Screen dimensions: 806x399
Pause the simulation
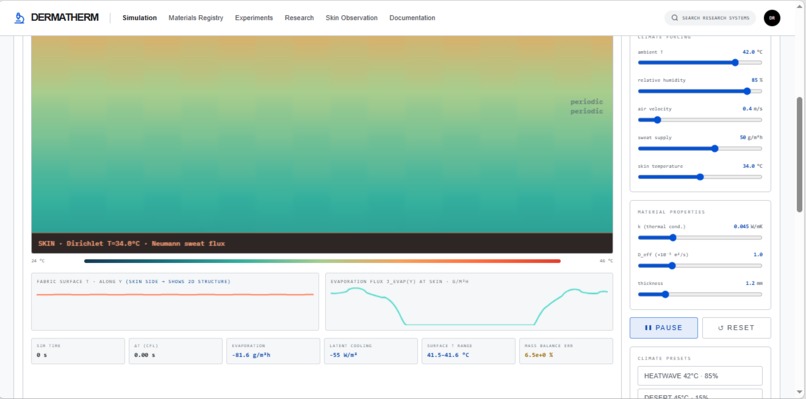point(664,328)
